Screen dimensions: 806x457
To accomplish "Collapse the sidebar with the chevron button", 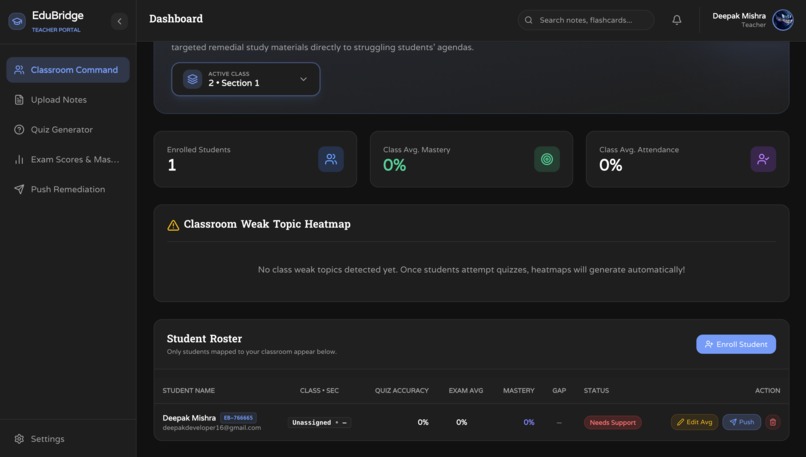I will pos(119,21).
